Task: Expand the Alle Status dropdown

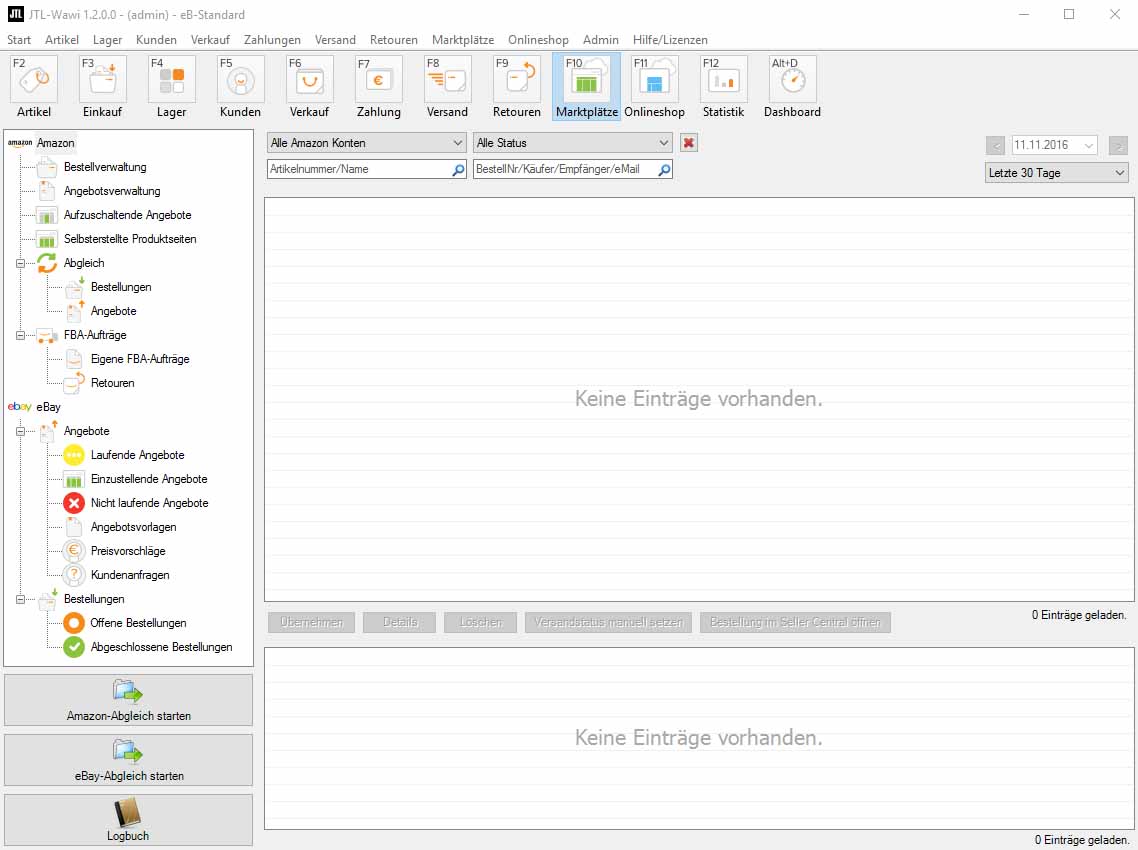Action: pos(572,143)
